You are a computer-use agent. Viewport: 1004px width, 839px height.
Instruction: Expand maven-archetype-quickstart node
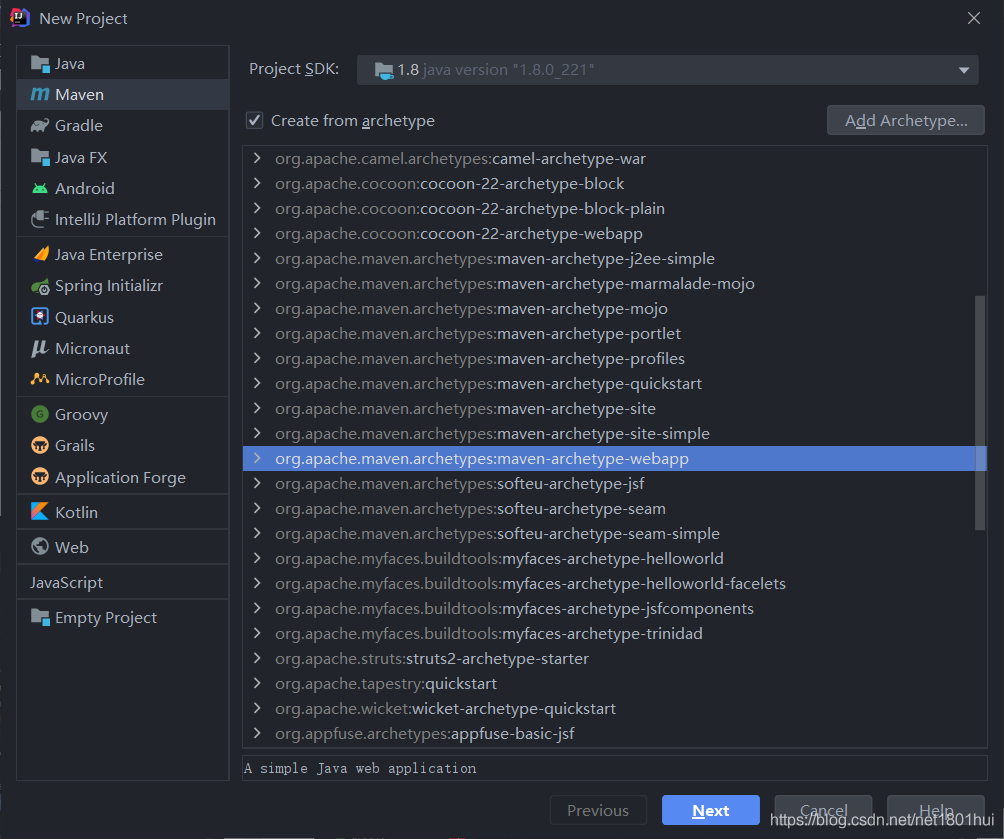(x=257, y=383)
